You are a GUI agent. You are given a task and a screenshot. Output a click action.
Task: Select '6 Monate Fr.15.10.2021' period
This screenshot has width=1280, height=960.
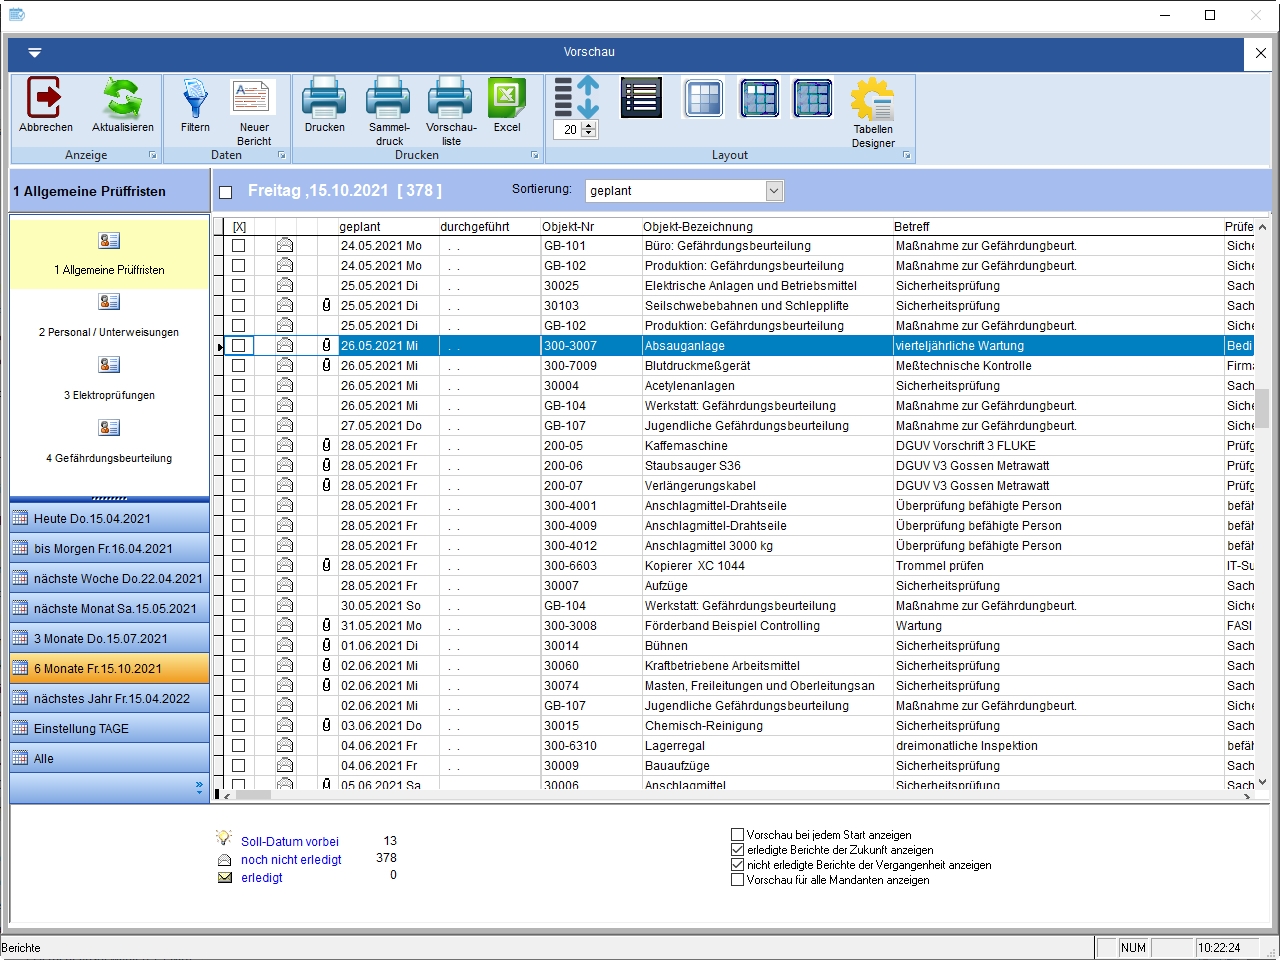(110, 669)
